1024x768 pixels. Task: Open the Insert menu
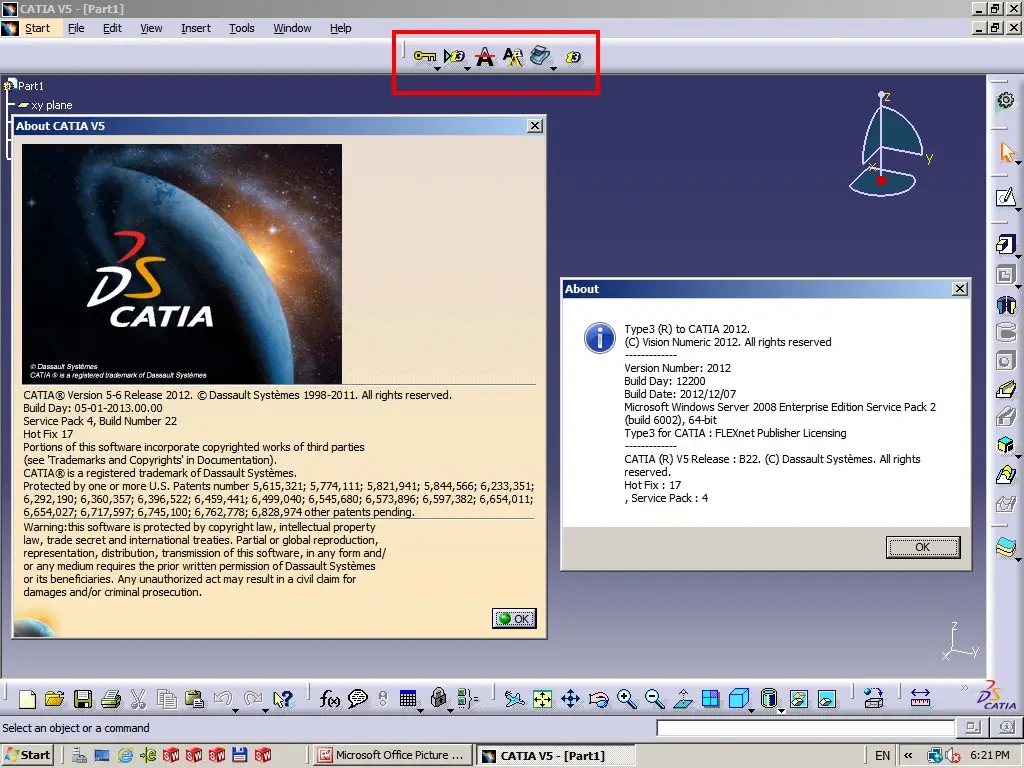point(196,28)
